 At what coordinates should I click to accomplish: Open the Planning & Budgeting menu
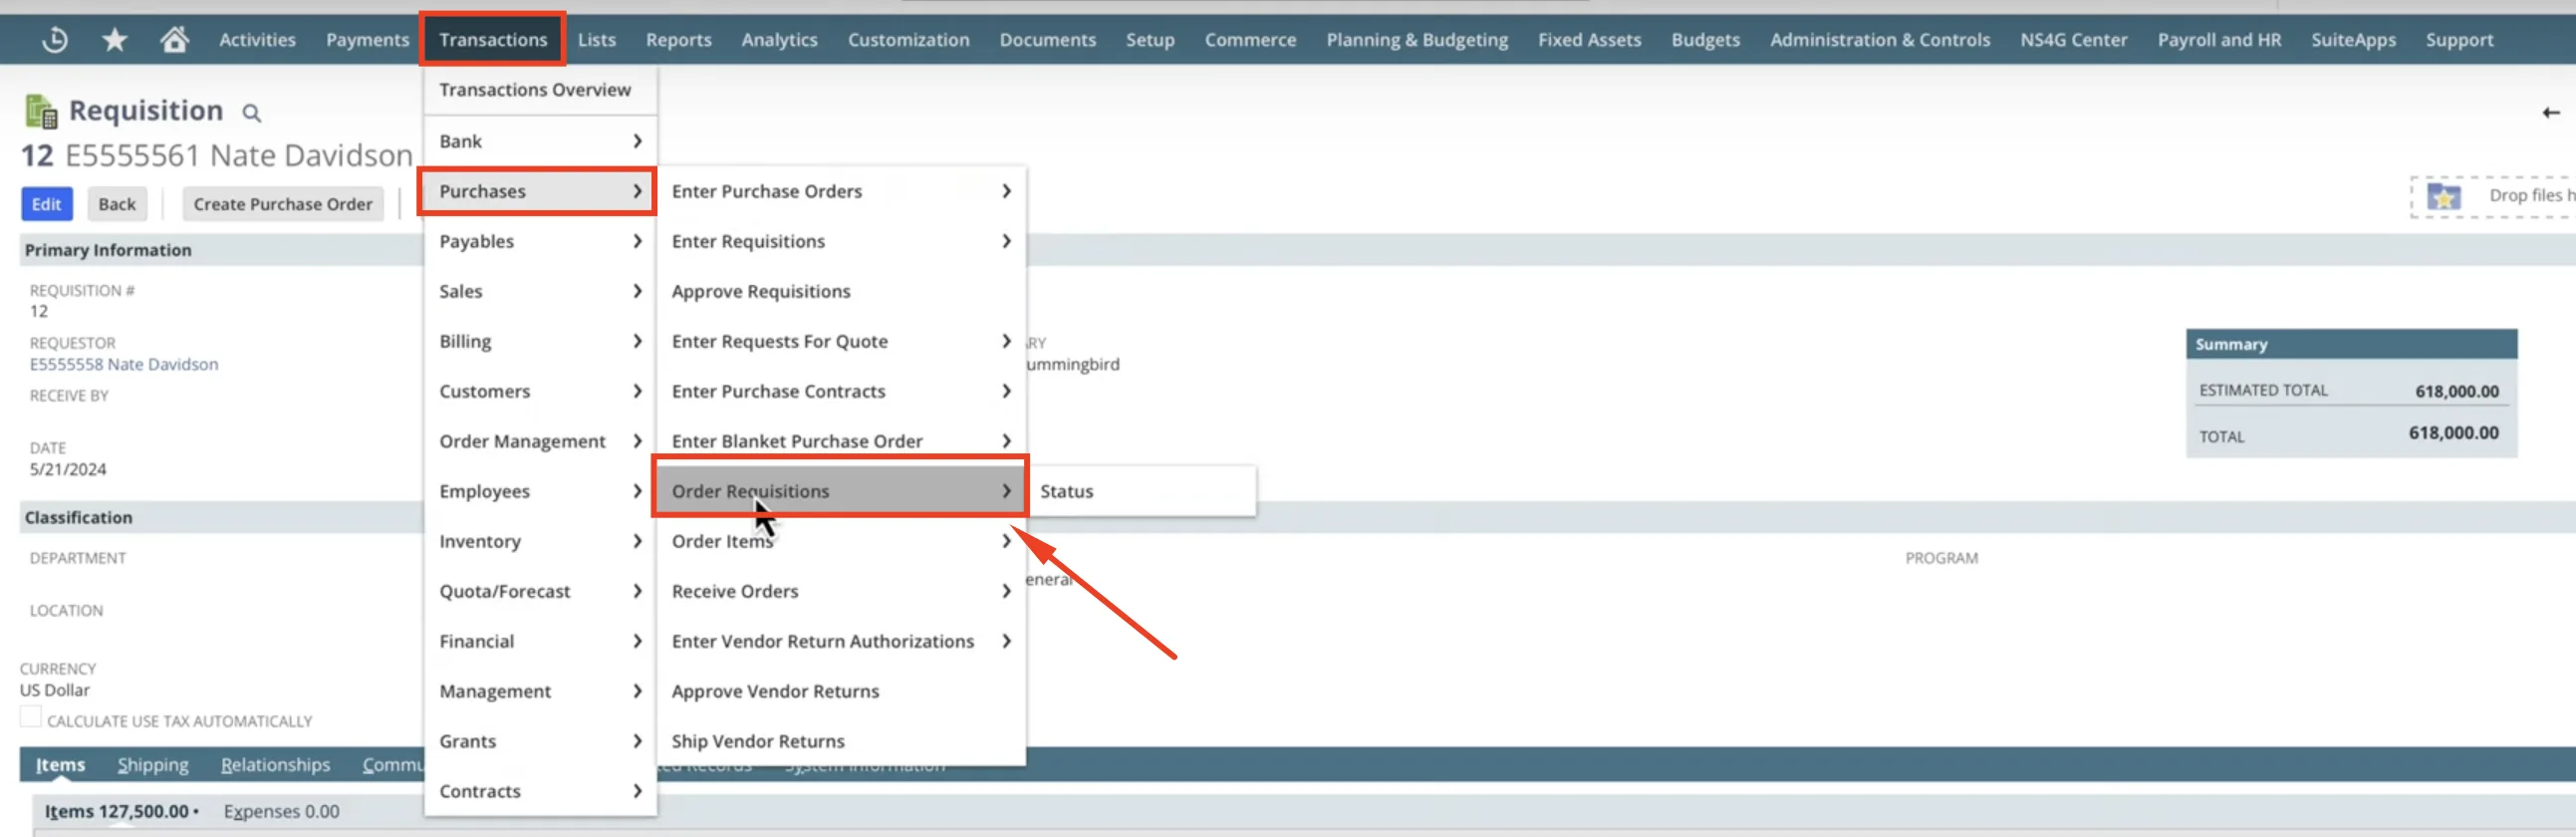point(1417,40)
